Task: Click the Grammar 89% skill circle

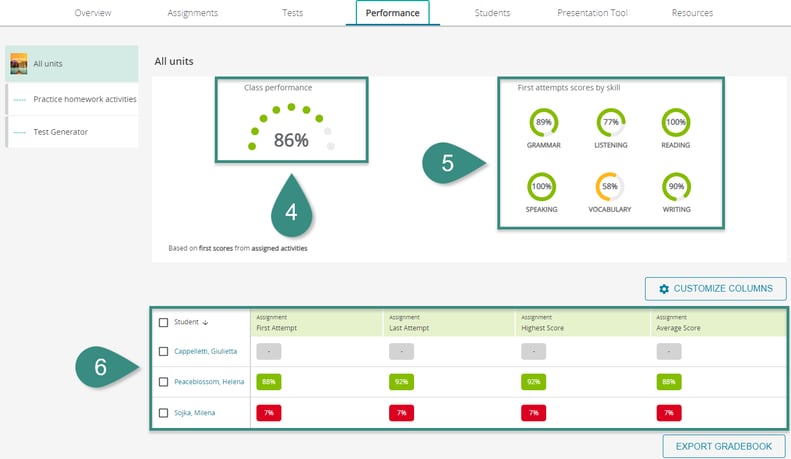Action: (x=544, y=123)
